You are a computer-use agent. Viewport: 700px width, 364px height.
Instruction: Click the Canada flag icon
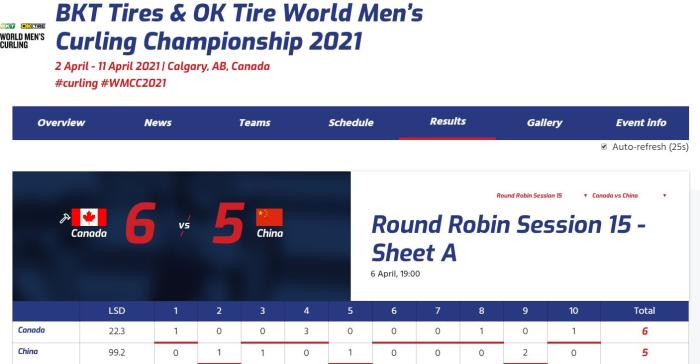pyautogui.click(x=89, y=217)
